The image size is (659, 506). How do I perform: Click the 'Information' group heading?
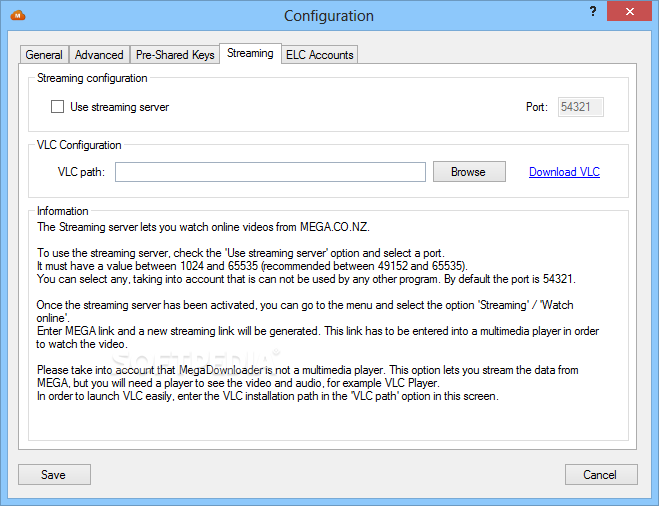(63, 211)
